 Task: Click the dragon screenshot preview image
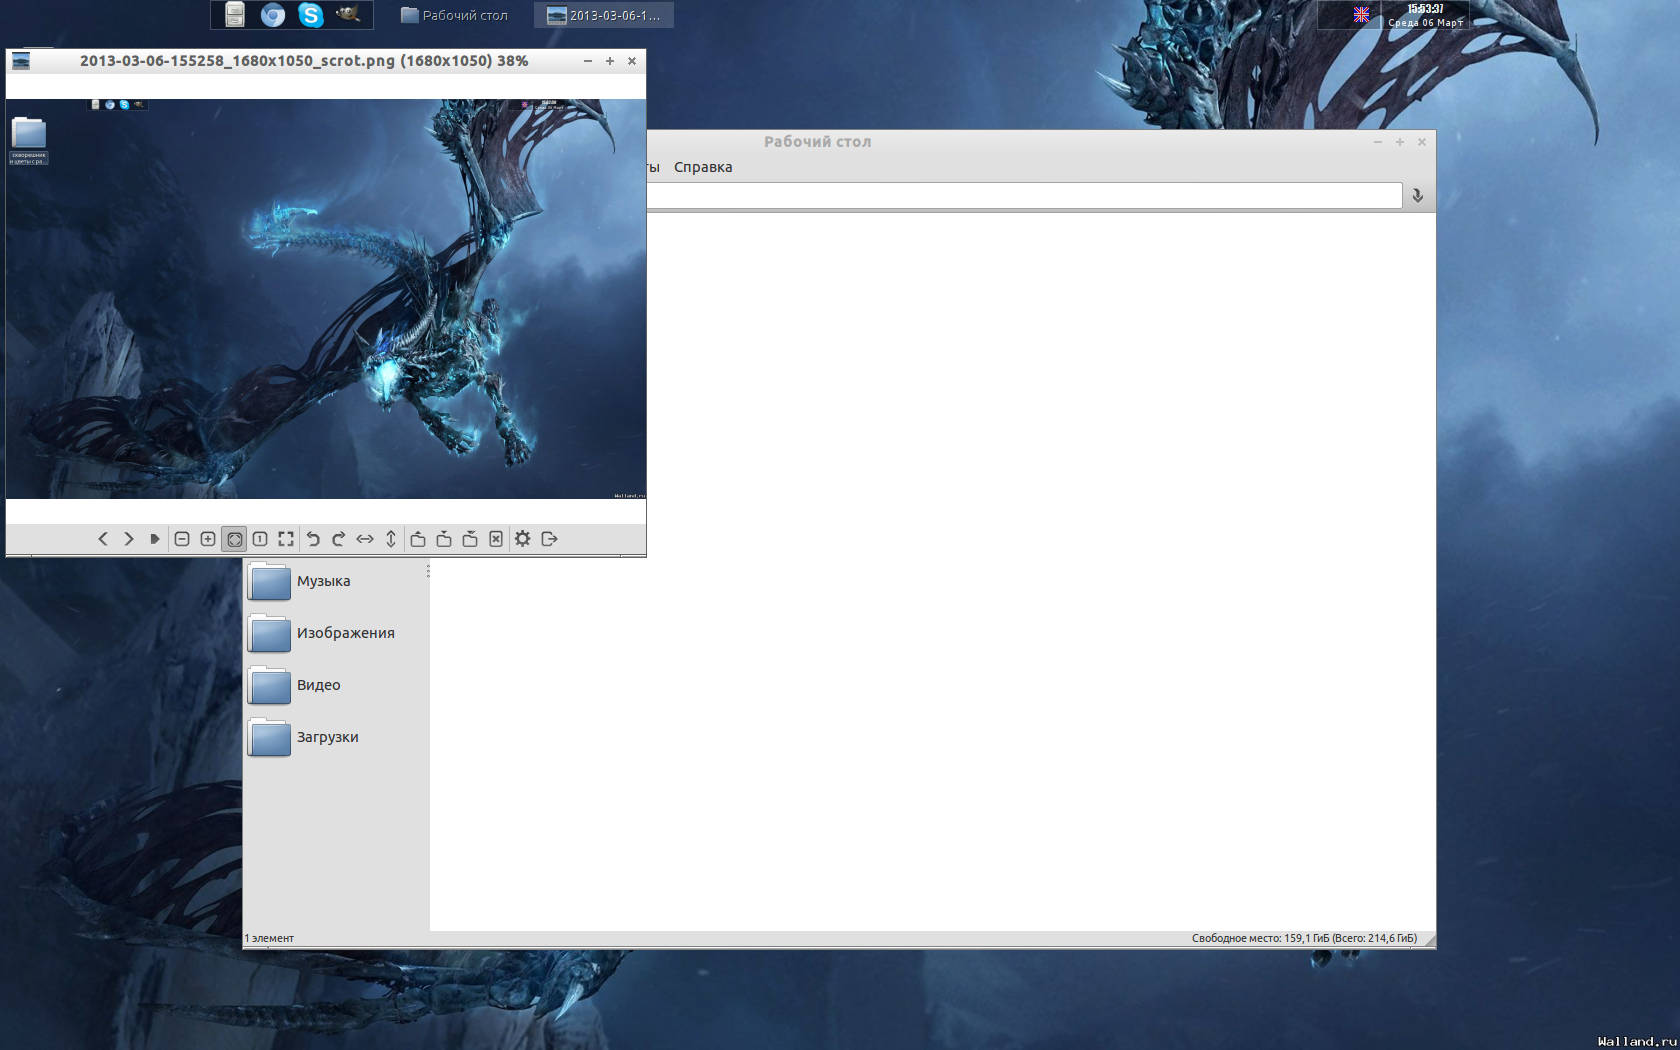click(x=326, y=298)
